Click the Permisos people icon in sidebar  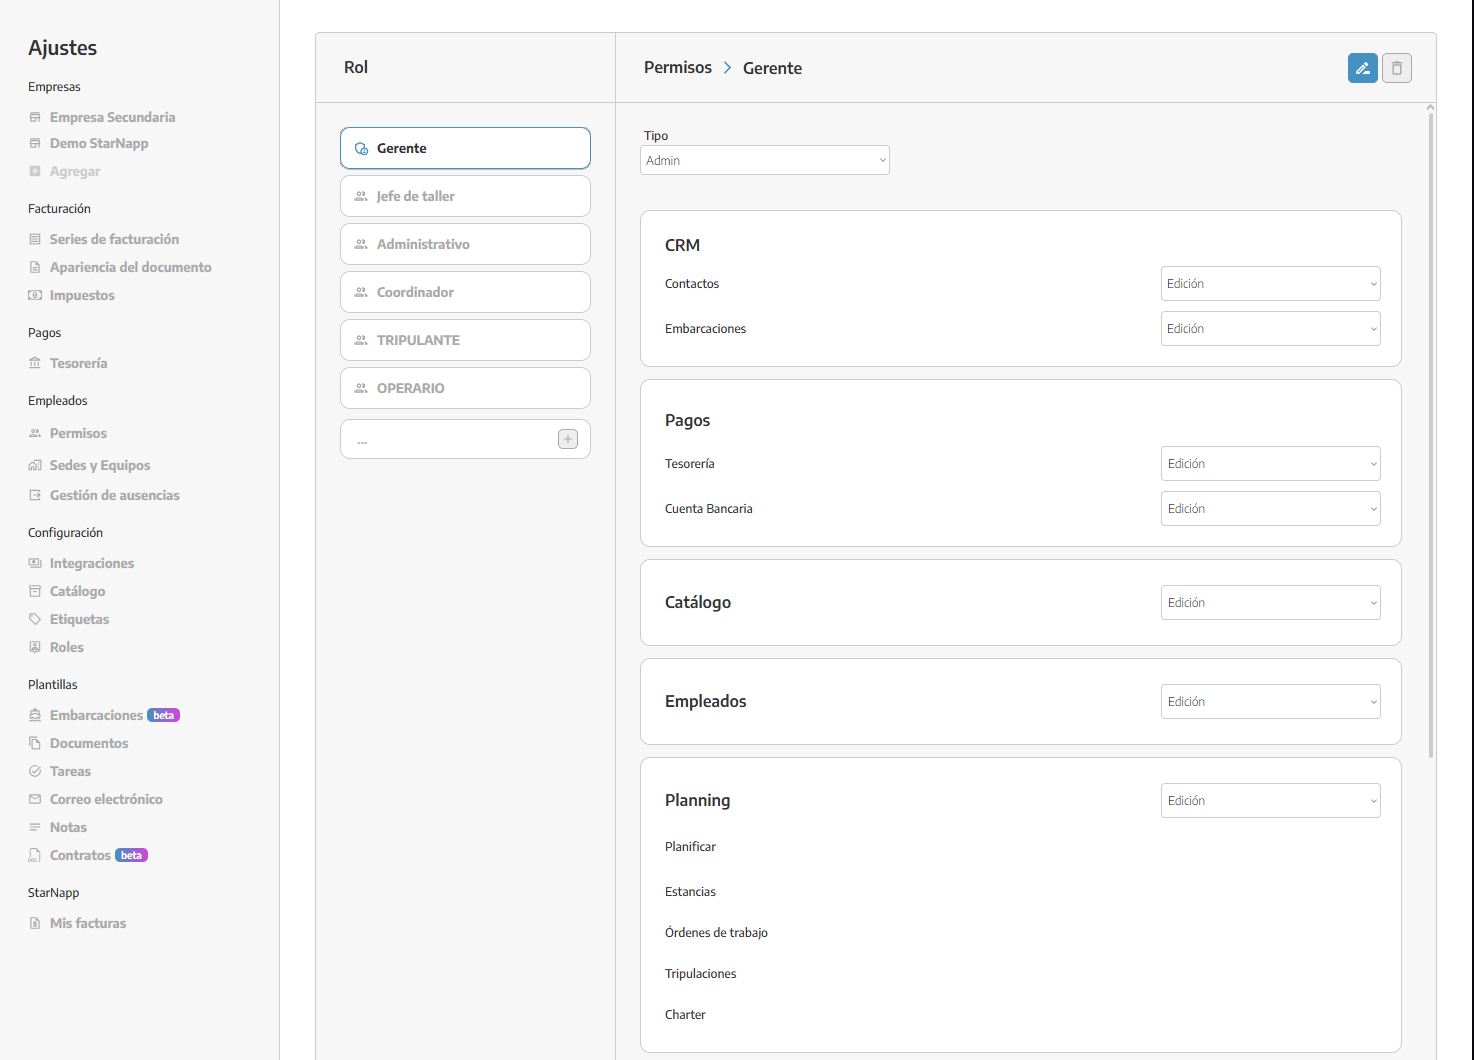click(35, 433)
